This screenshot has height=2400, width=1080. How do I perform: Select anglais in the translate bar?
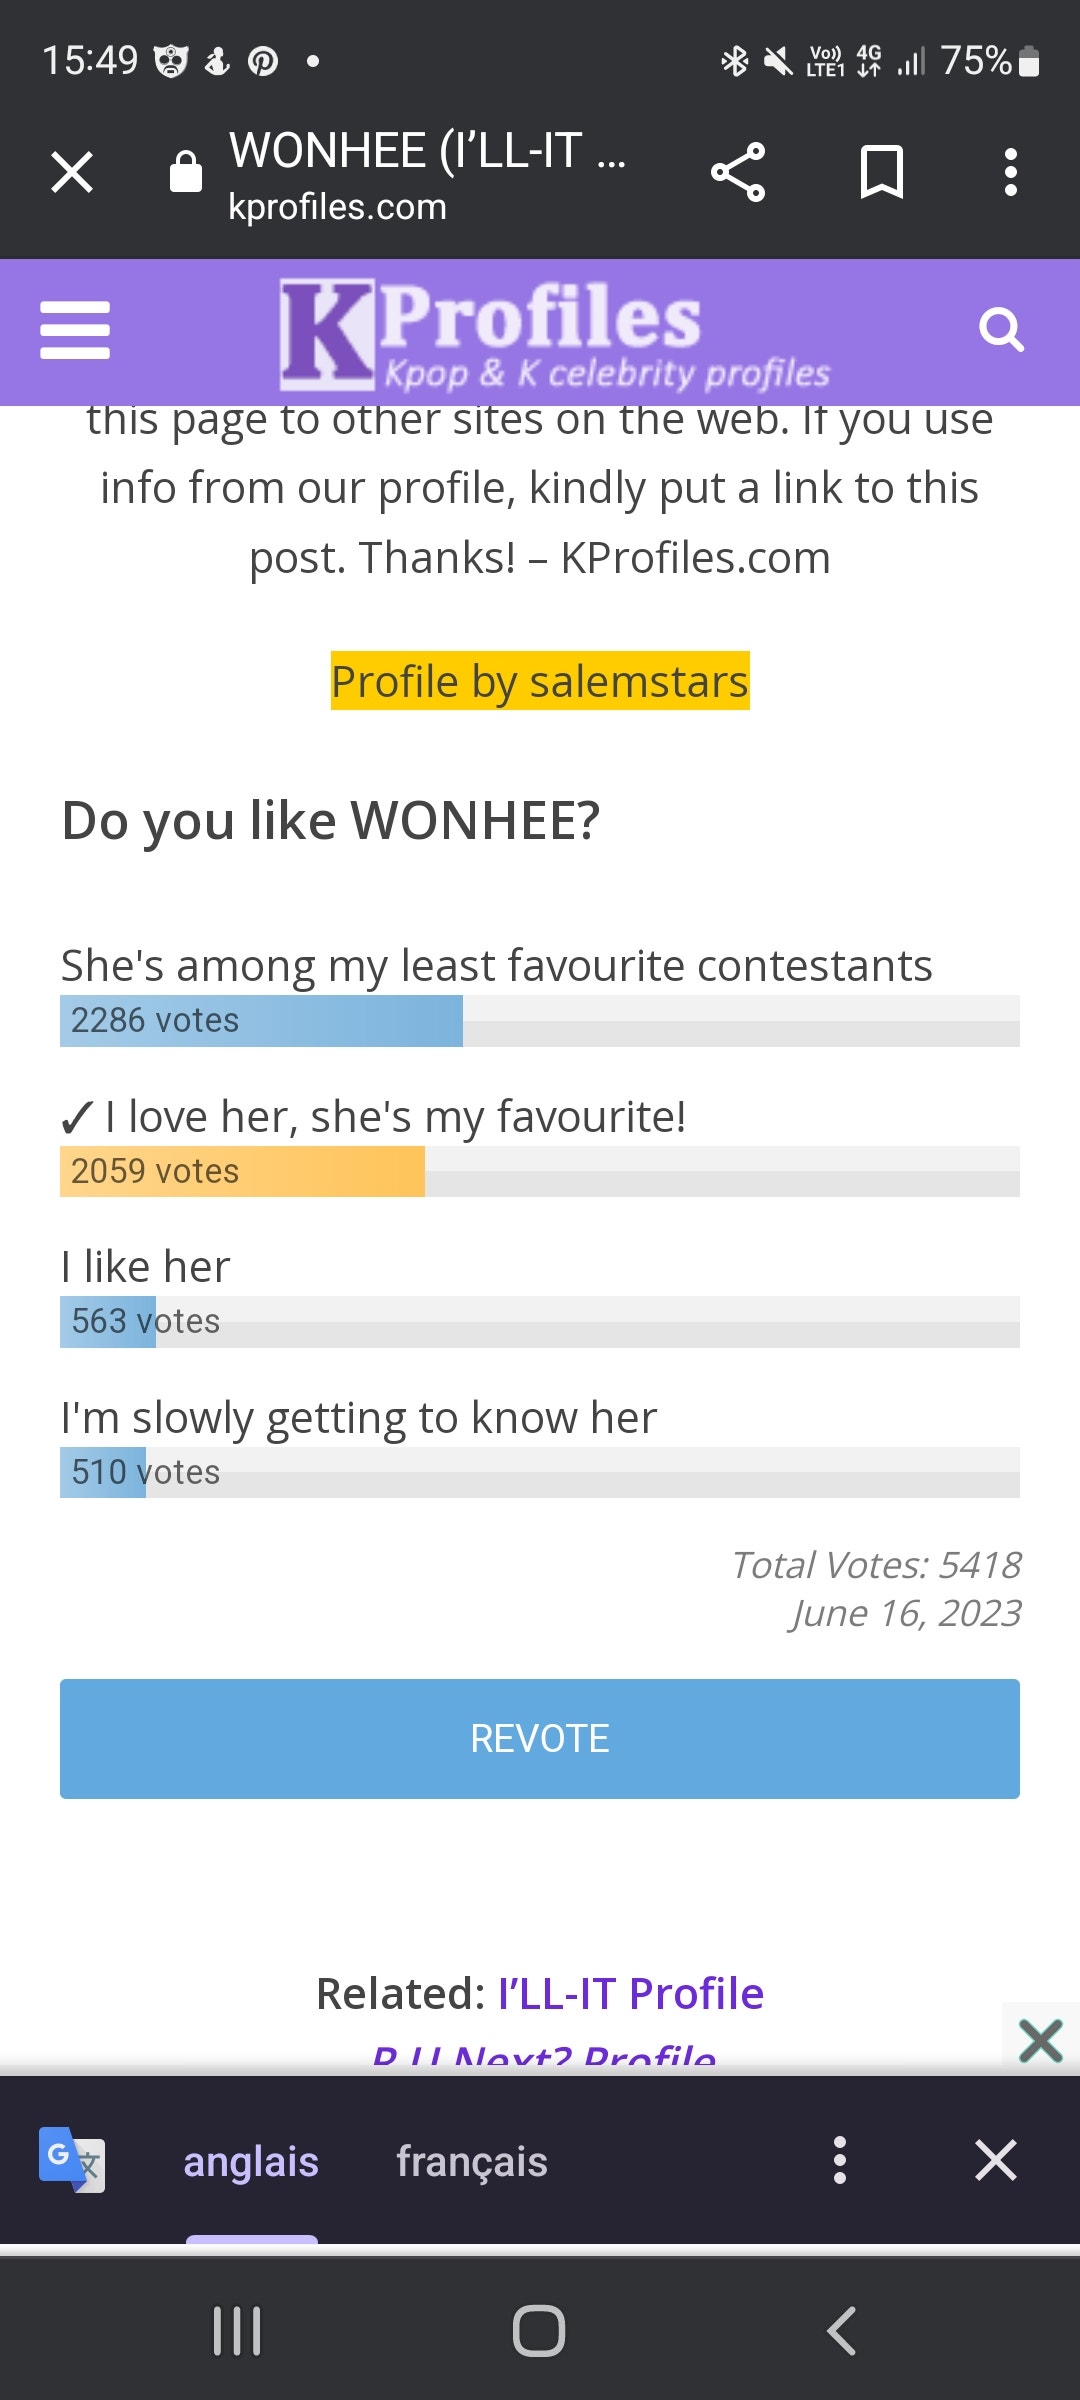[x=251, y=2160]
